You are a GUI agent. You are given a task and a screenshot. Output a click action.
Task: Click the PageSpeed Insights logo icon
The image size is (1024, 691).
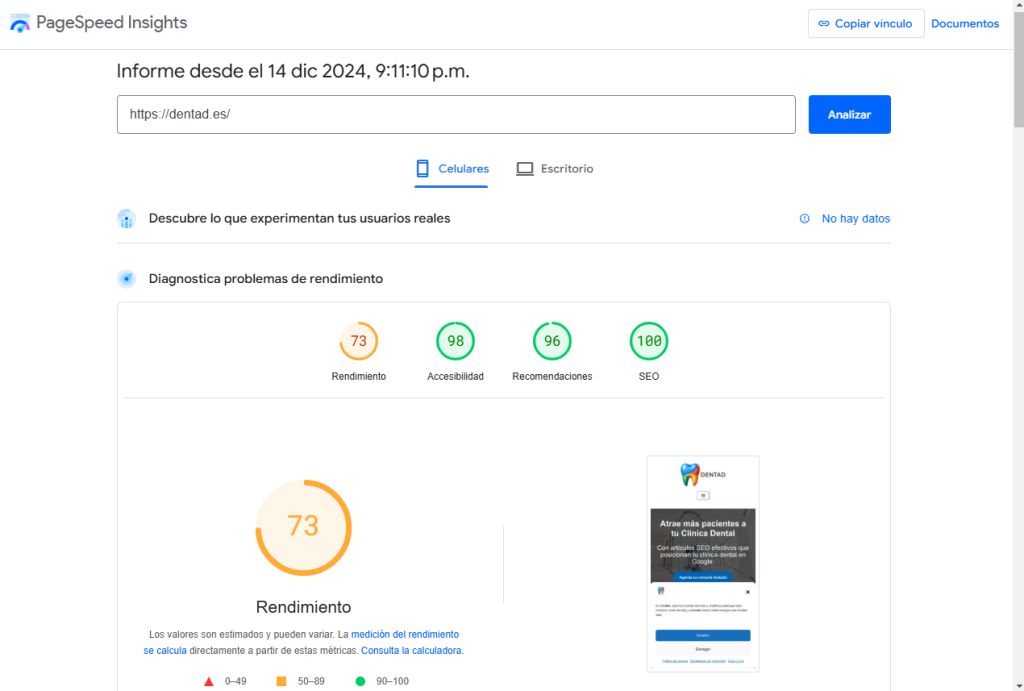point(20,24)
